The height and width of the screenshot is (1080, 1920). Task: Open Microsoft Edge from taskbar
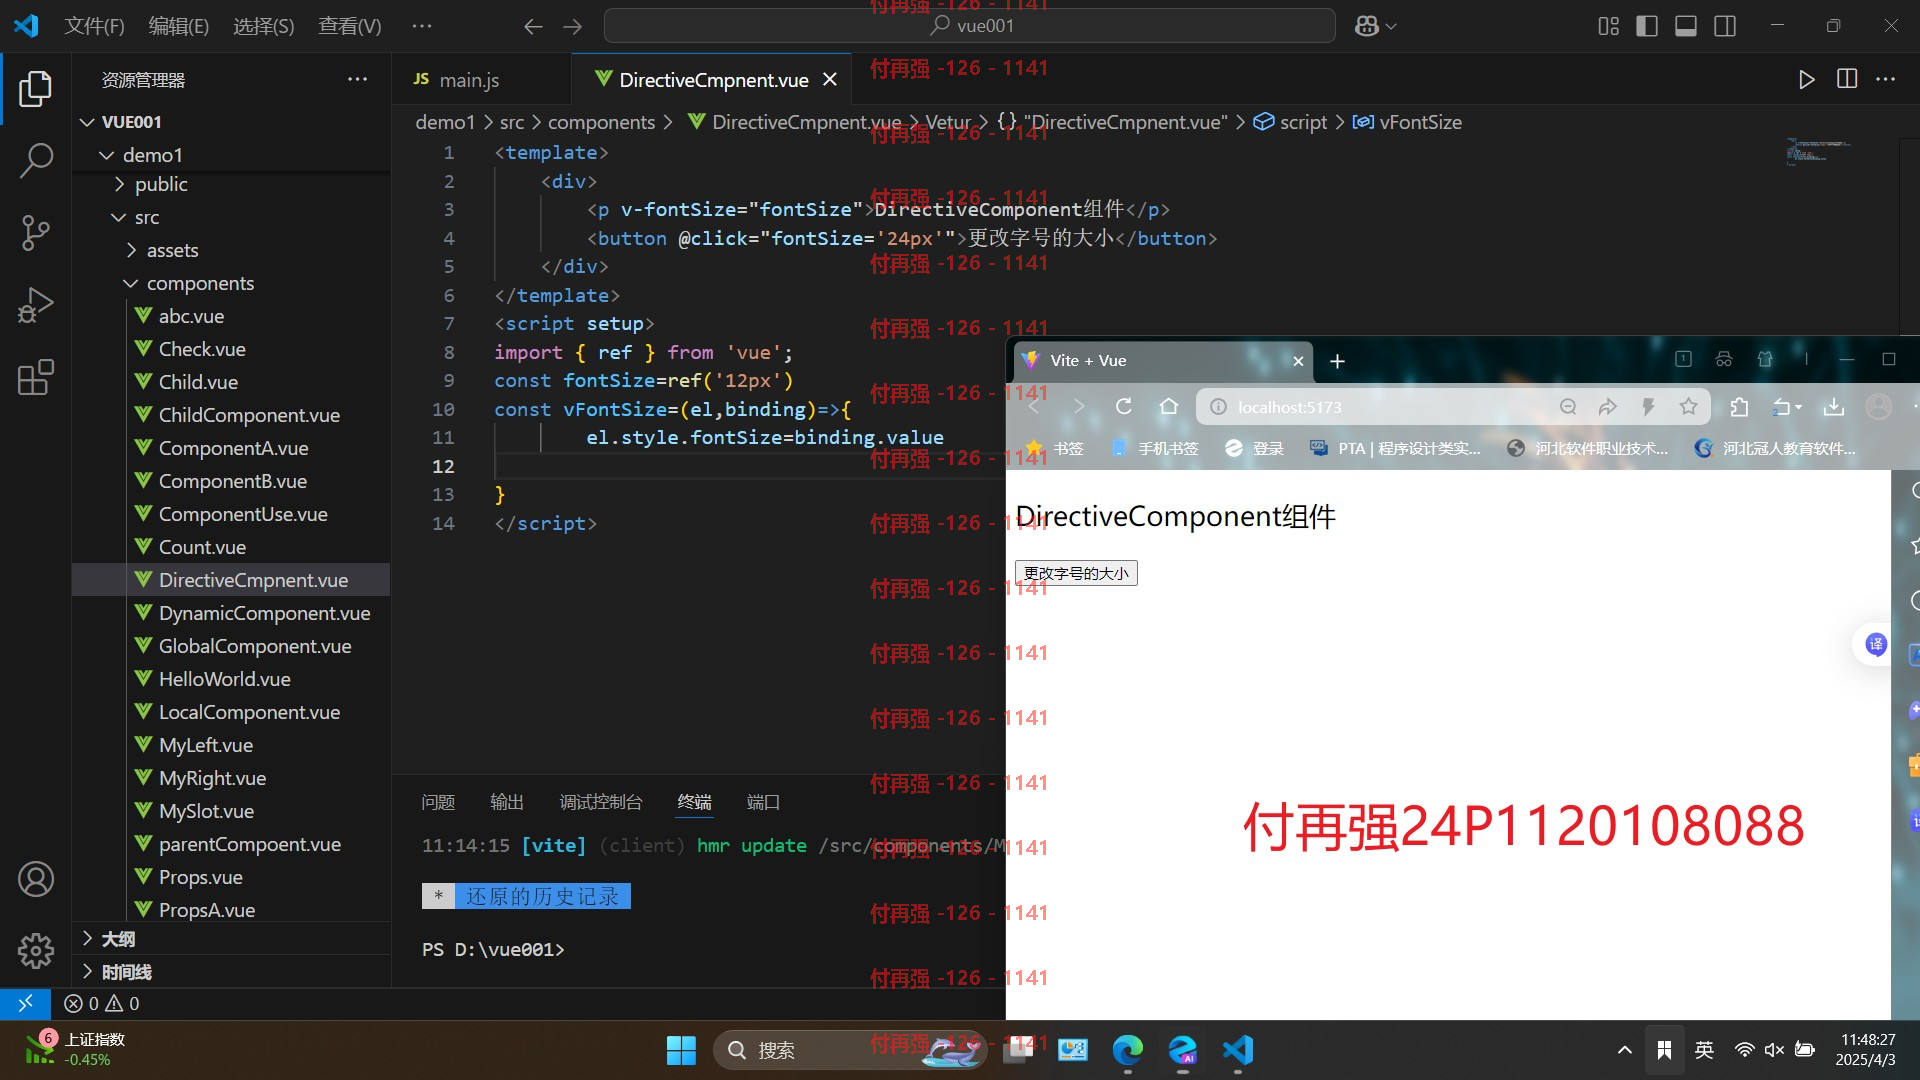pos(1128,1050)
